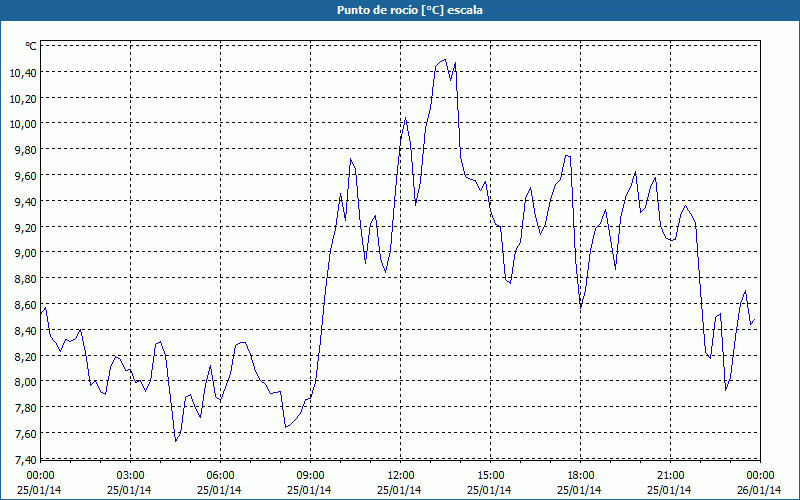800x500 pixels.
Task: Select the 12:00 time axis label
Action: pos(401,476)
